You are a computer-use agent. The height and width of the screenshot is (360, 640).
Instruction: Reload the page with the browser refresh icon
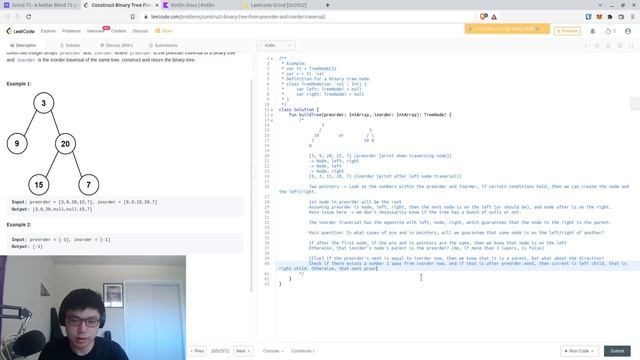click(29, 17)
